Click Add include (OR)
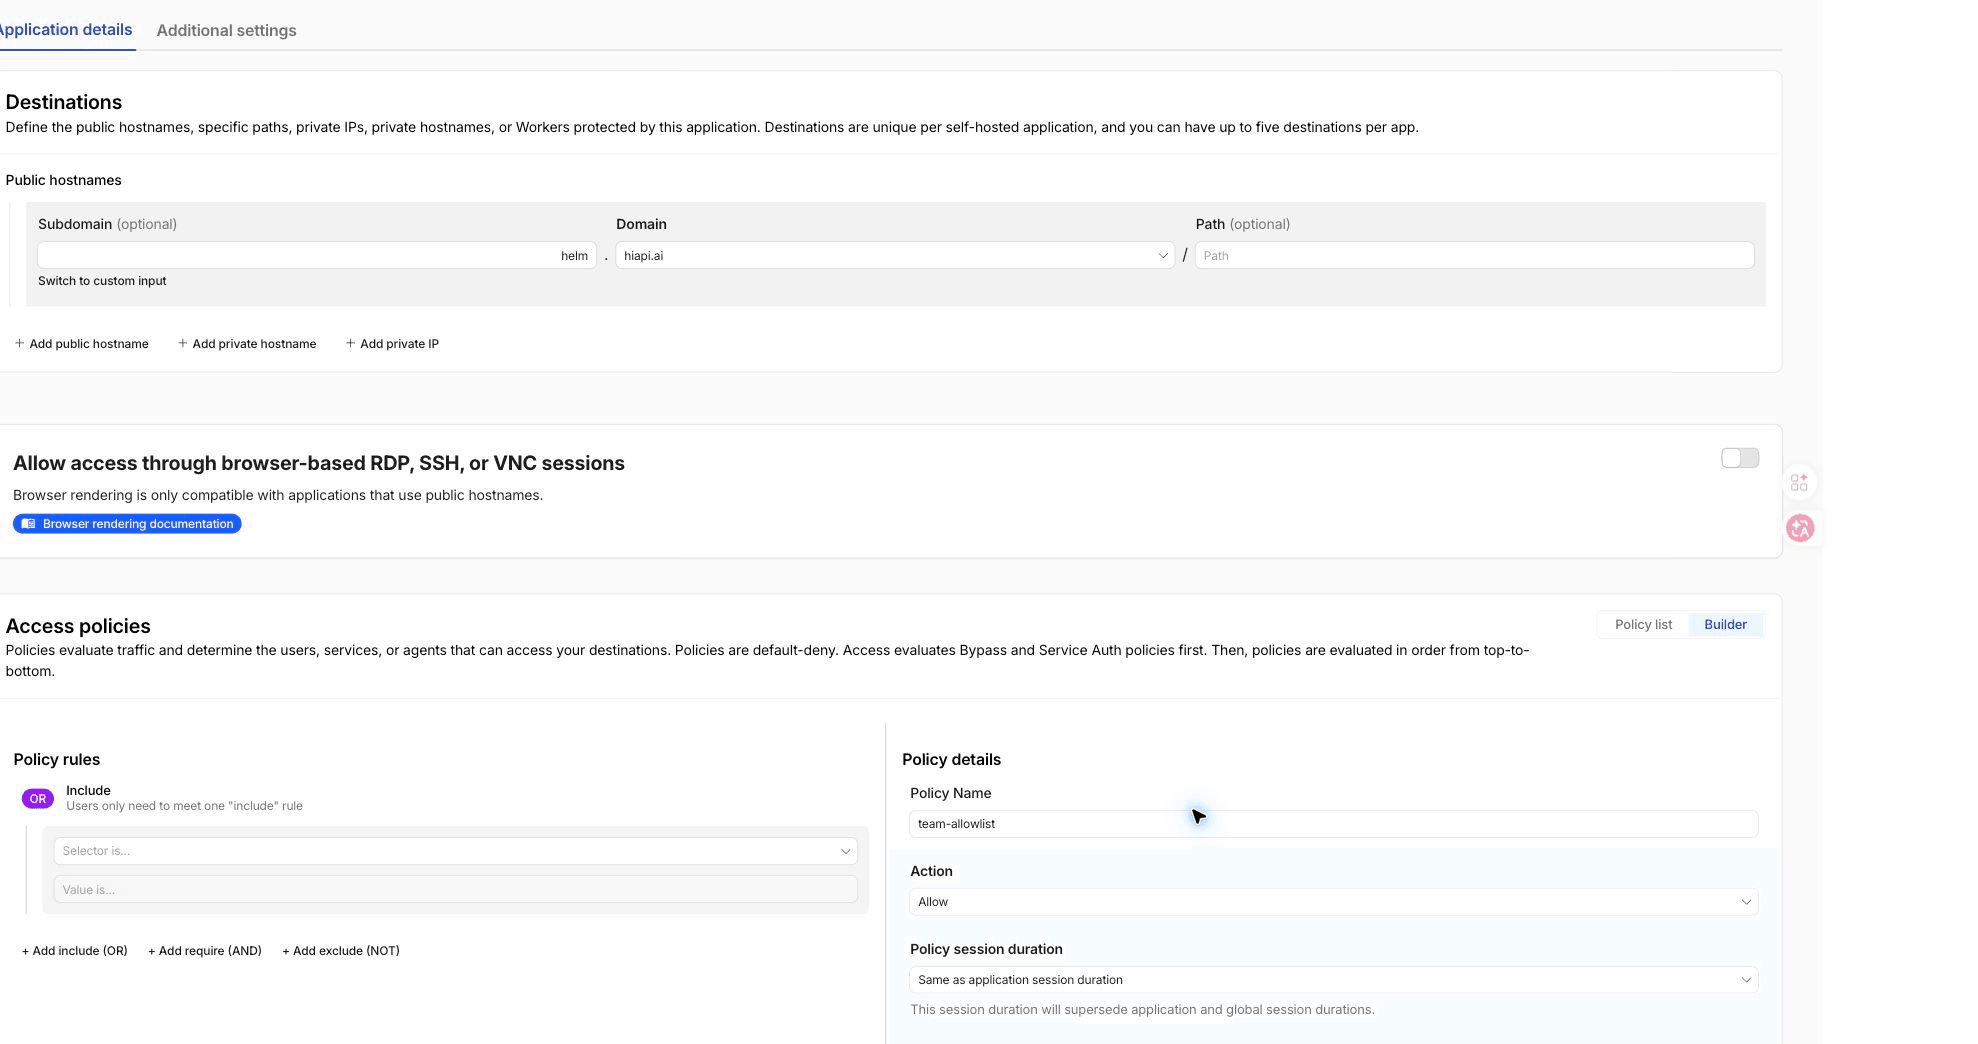The image size is (1978, 1044). point(75,951)
